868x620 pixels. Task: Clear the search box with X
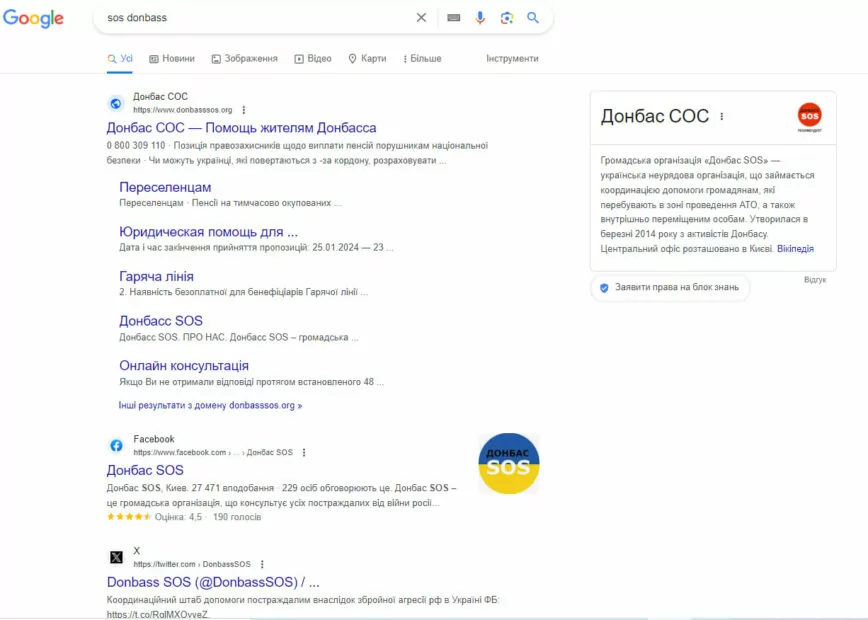pos(421,18)
